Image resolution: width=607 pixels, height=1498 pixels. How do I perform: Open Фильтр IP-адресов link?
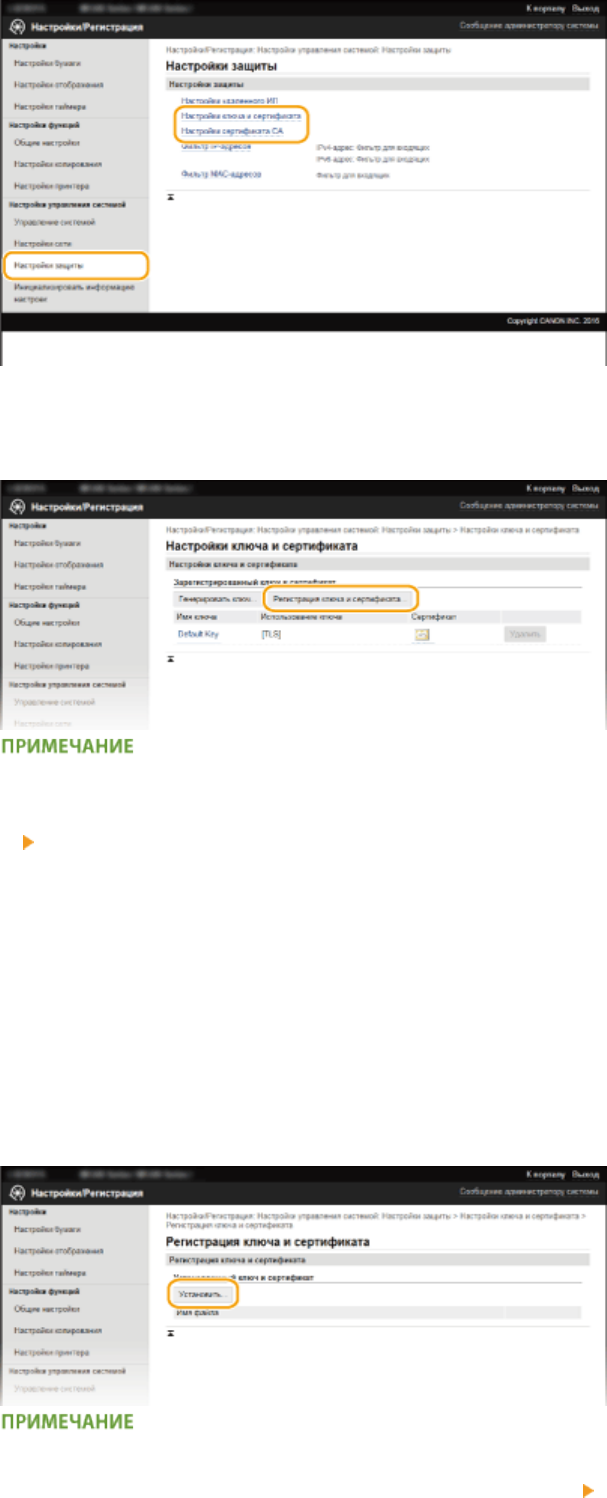tap(216, 146)
